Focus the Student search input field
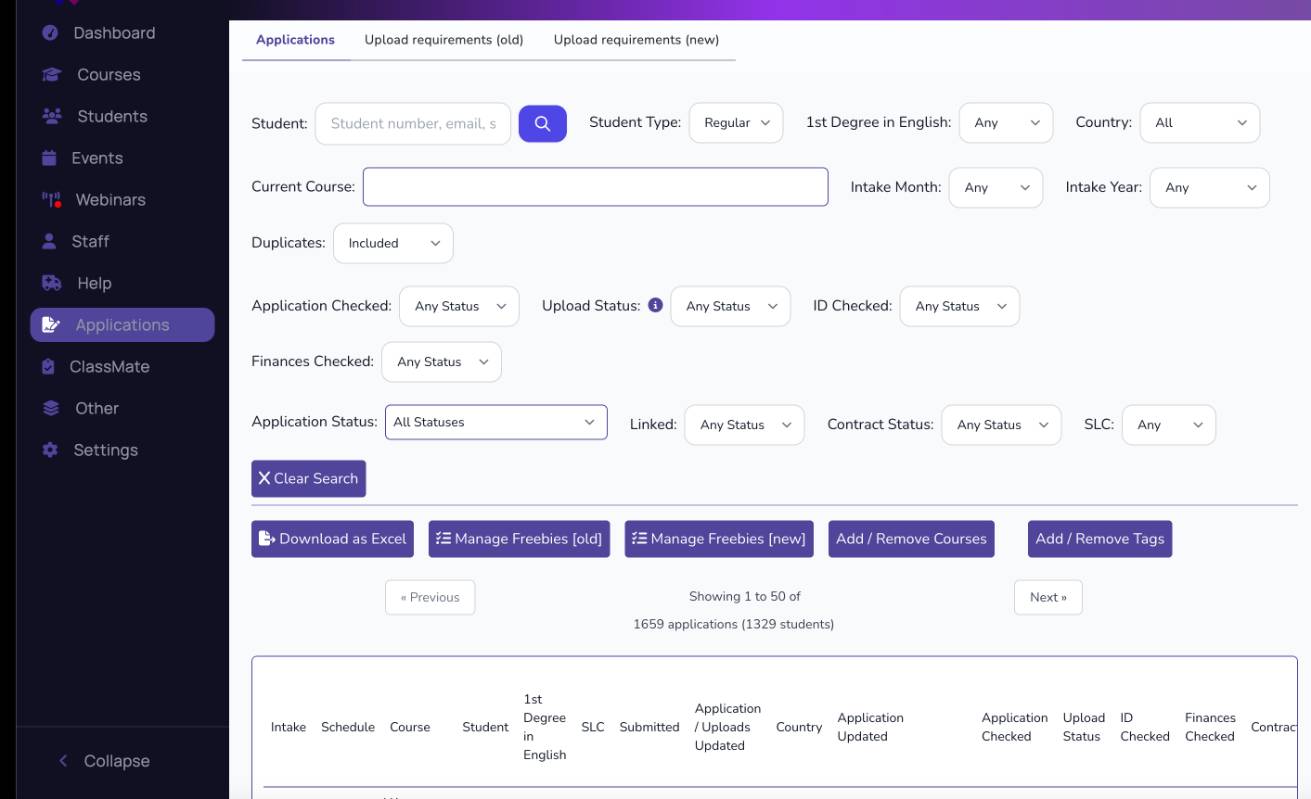Image resolution: width=1311 pixels, height=799 pixels. (413, 124)
